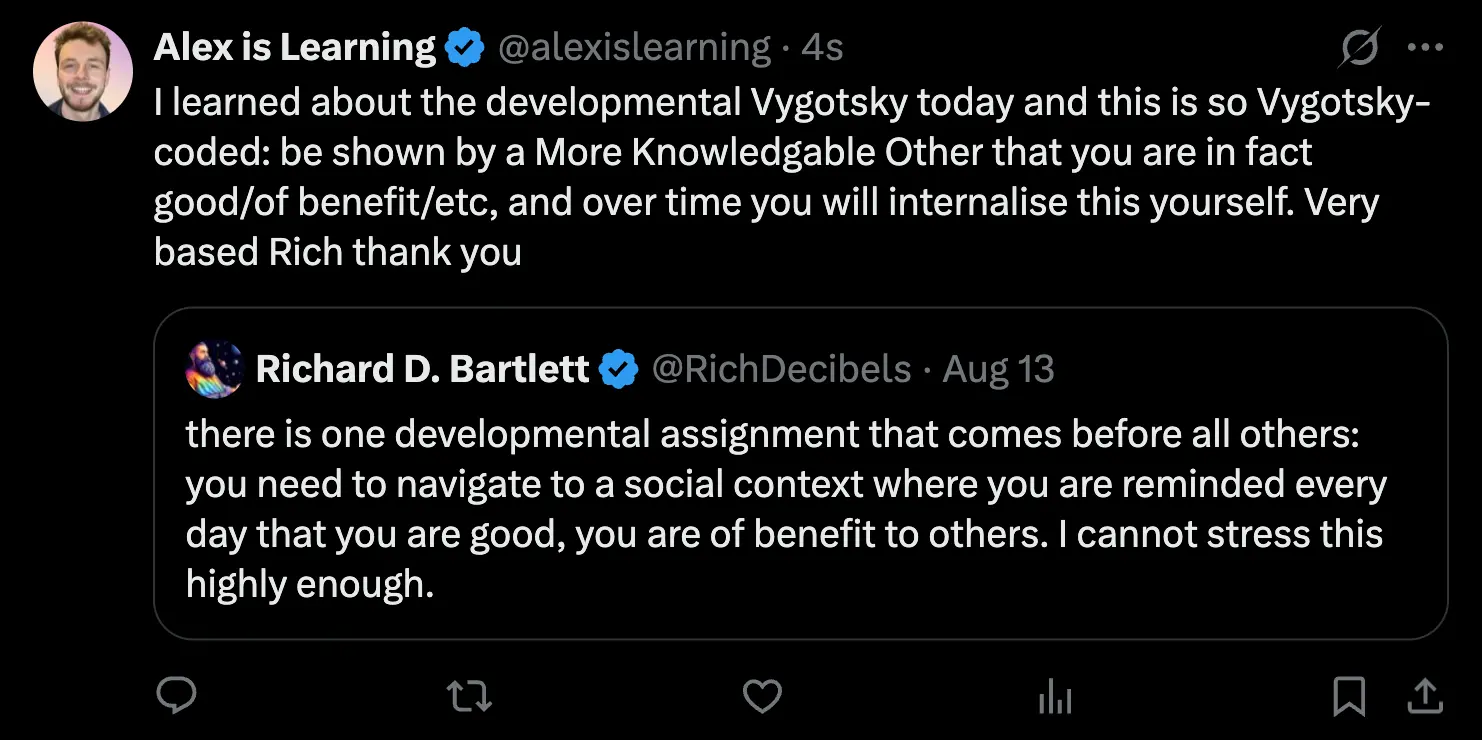This screenshot has height=740, width=1482.
Task: Bookmark this tweet
Action: click(x=1349, y=696)
